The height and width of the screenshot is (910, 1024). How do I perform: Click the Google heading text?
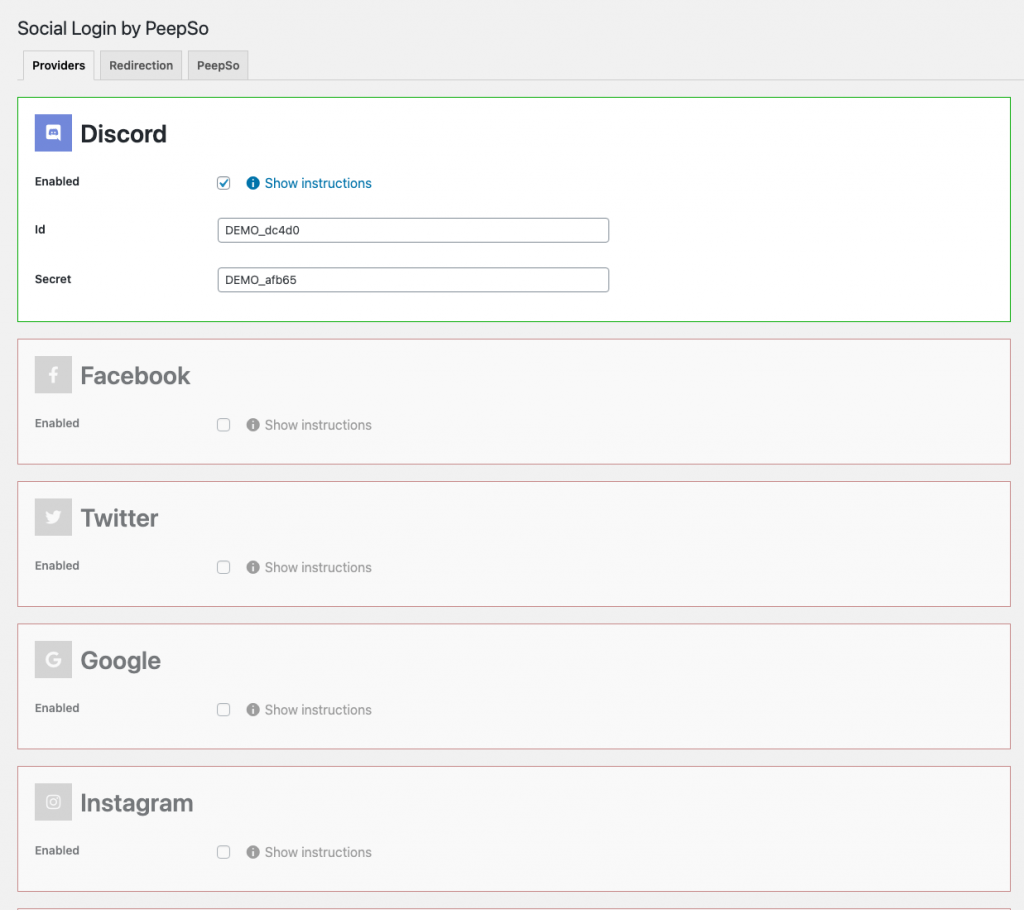pyautogui.click(x=121, y=660)
